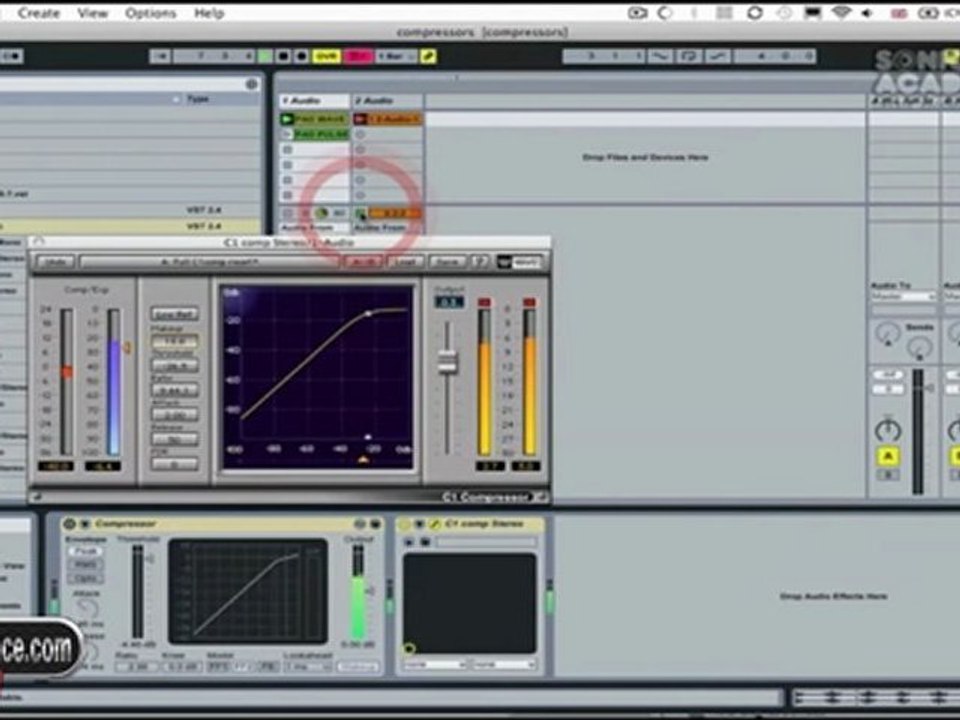Open the C1 preset name menu bar
The image size is (960, 720).
[209, 262]
